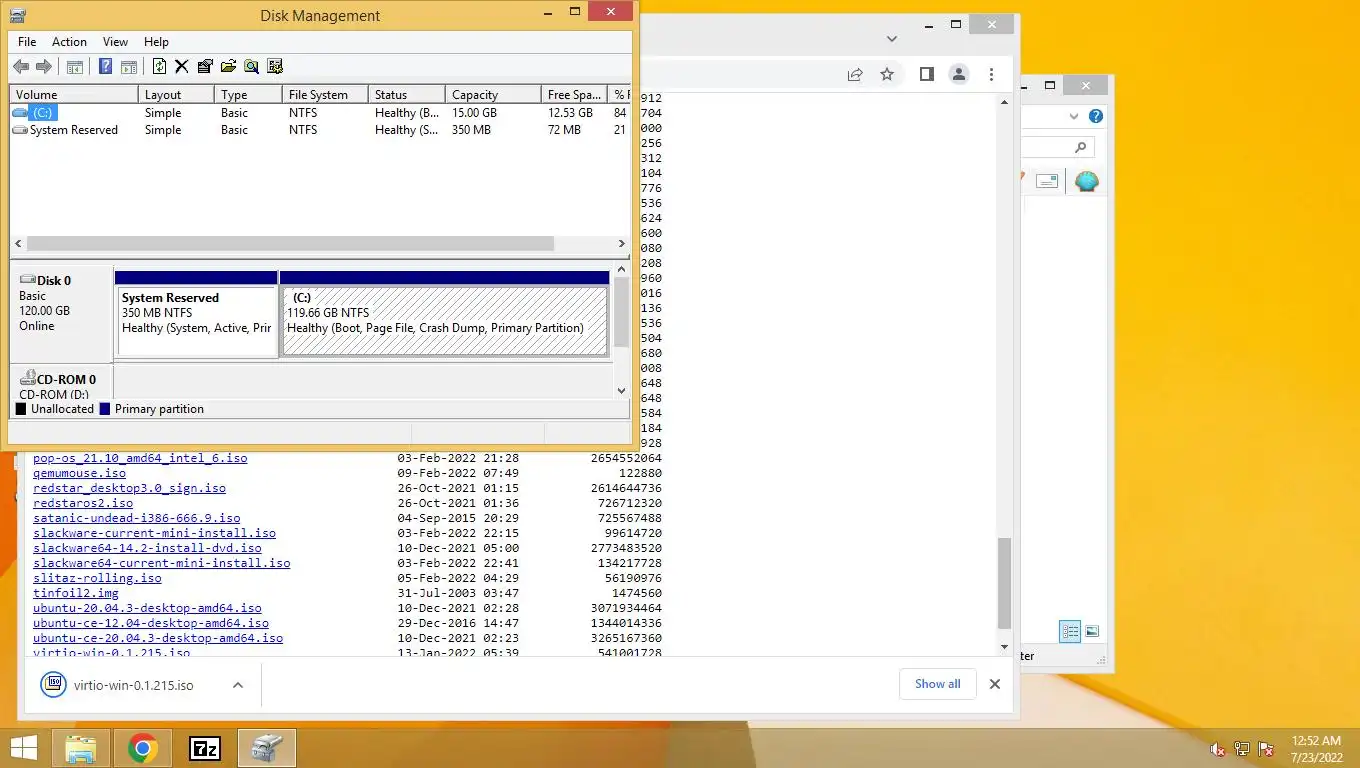Image resolution: width=1360 pixels, height=768 pixels.
Task: Open tinfoil2.img link
Action: coord(76,593)
